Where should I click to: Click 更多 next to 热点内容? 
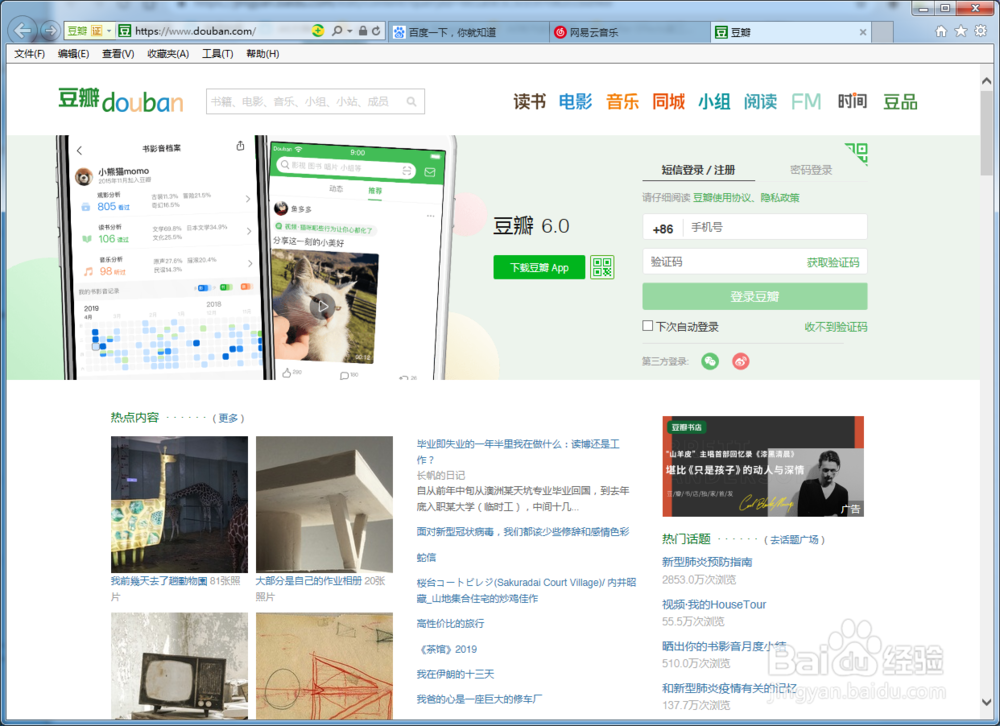(x=228, y=419)
